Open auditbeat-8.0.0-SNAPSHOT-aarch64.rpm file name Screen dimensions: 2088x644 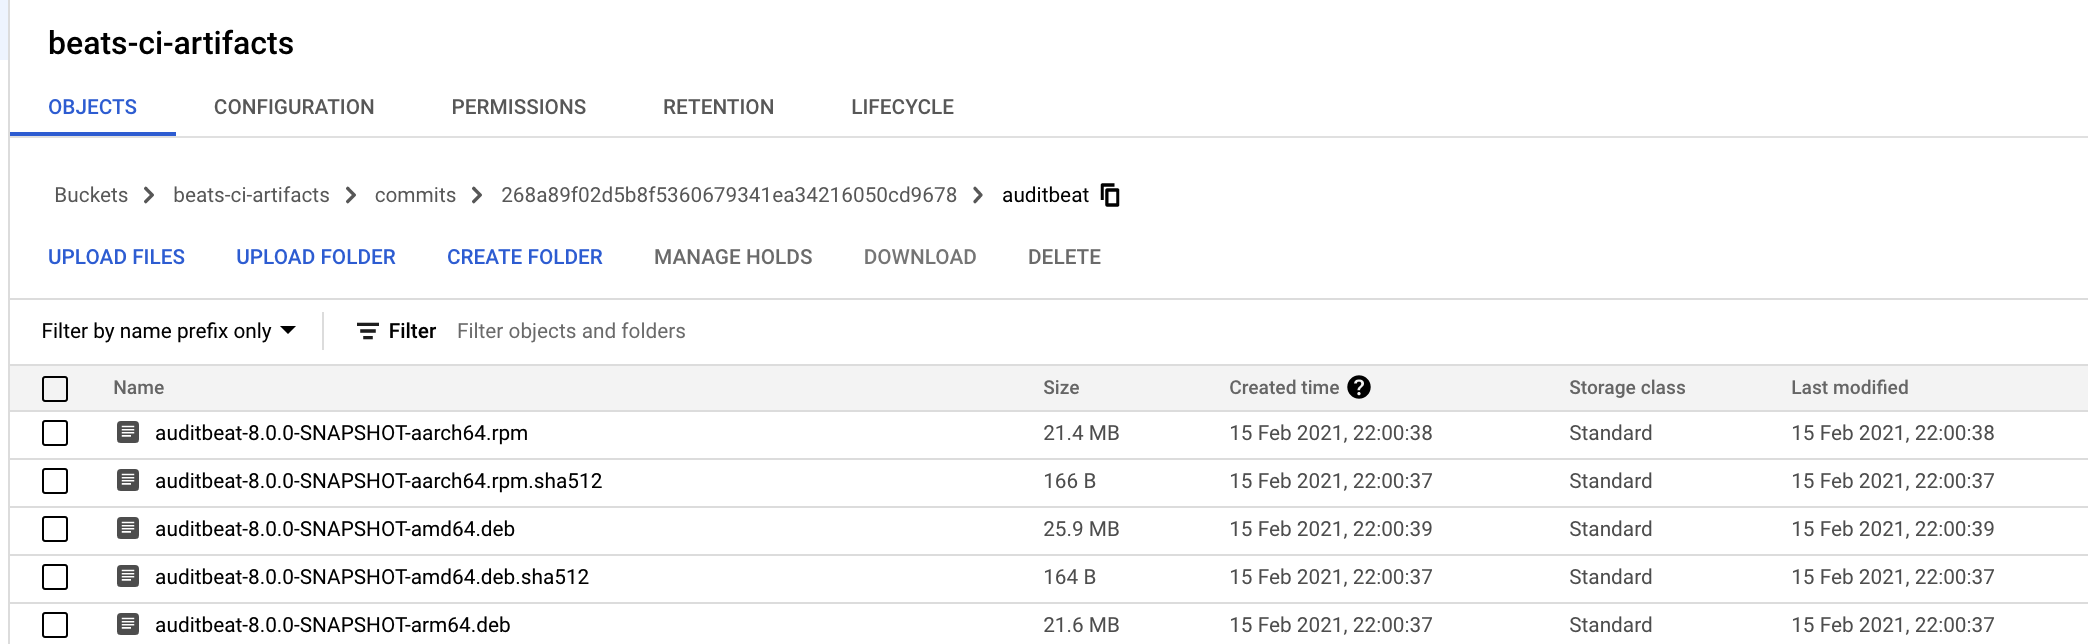[x=341, y=433]
